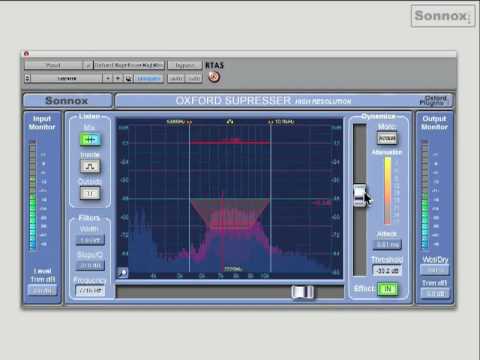Click the left band edge frequency marker
This screenshot has height=360, width=480.
[189, 122]
